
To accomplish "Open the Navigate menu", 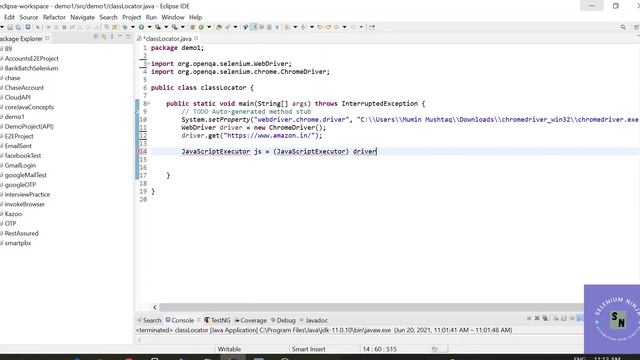I will tap(82, 17).
